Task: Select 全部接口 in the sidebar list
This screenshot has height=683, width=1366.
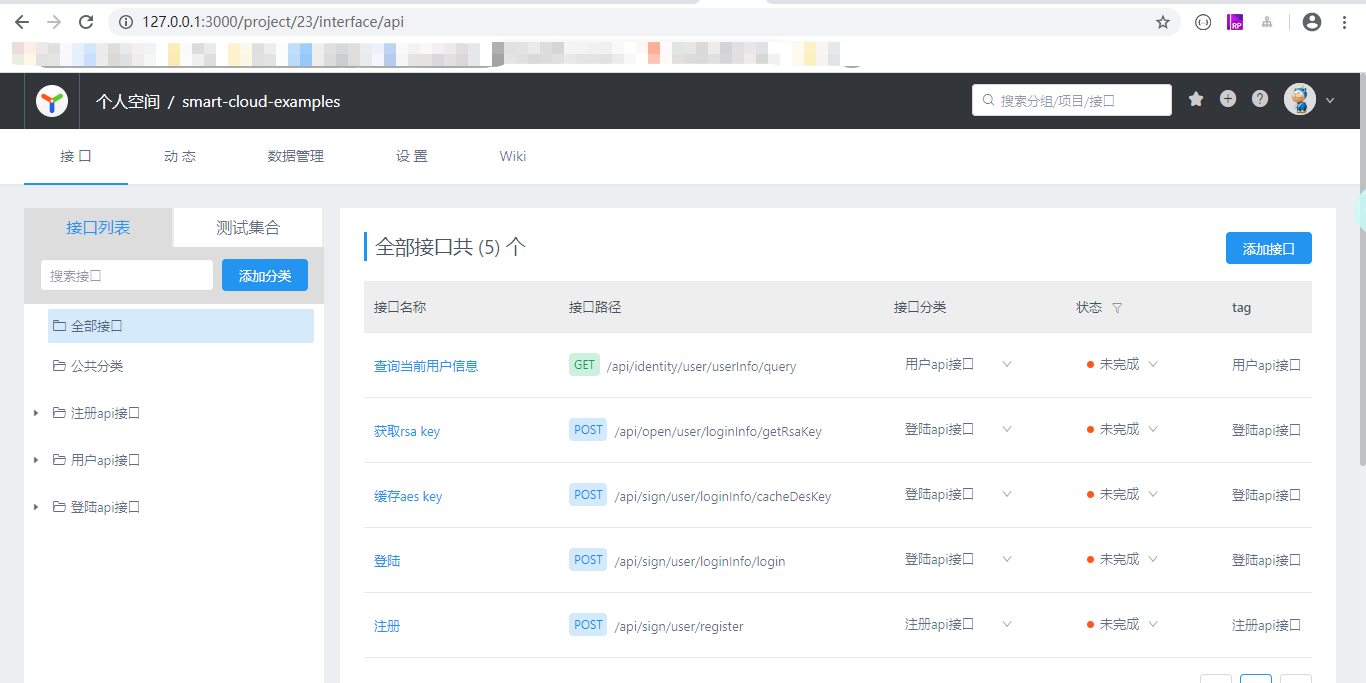Action: [181, 326]
